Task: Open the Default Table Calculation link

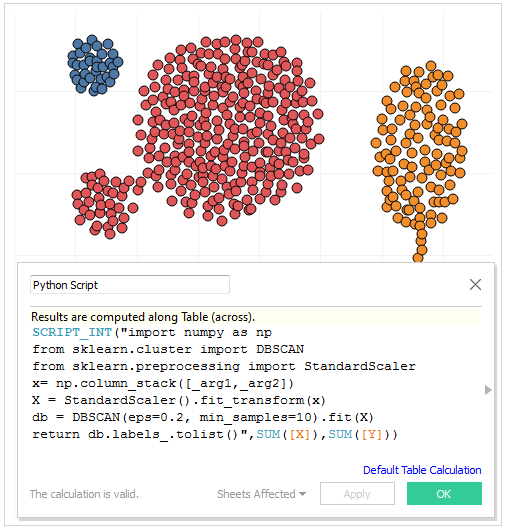Action: tap(422, 470)
